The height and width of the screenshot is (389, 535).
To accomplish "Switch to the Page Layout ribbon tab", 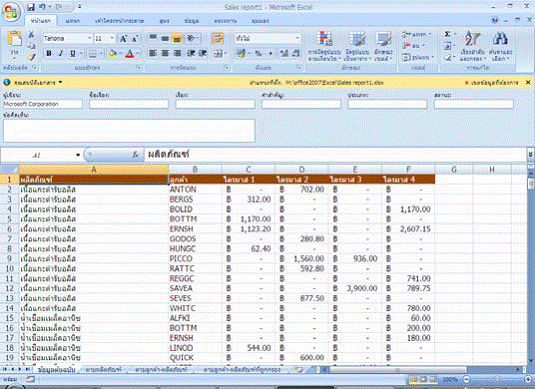I will coord(119,21).
